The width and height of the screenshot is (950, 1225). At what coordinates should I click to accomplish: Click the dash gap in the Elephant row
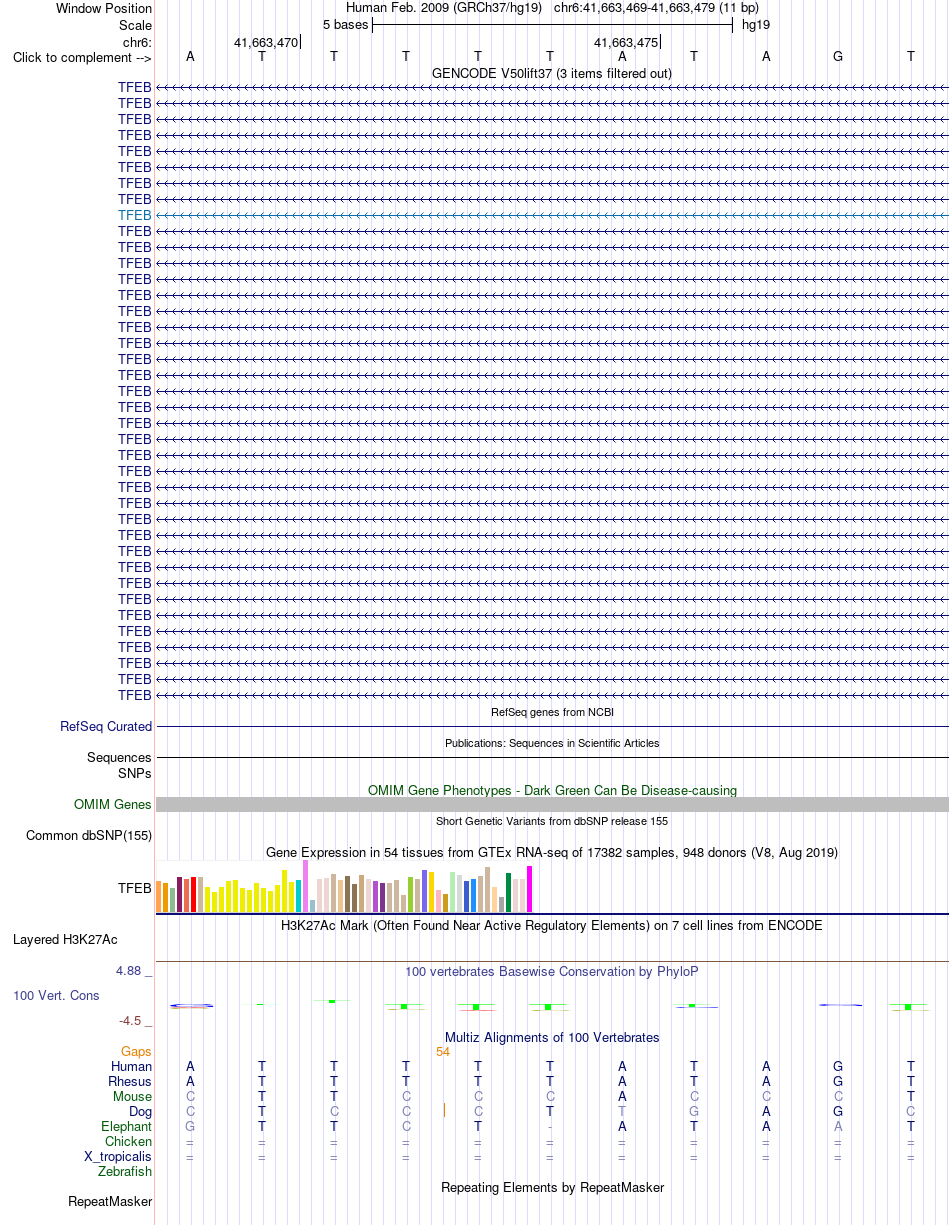tap(550, 1127)
